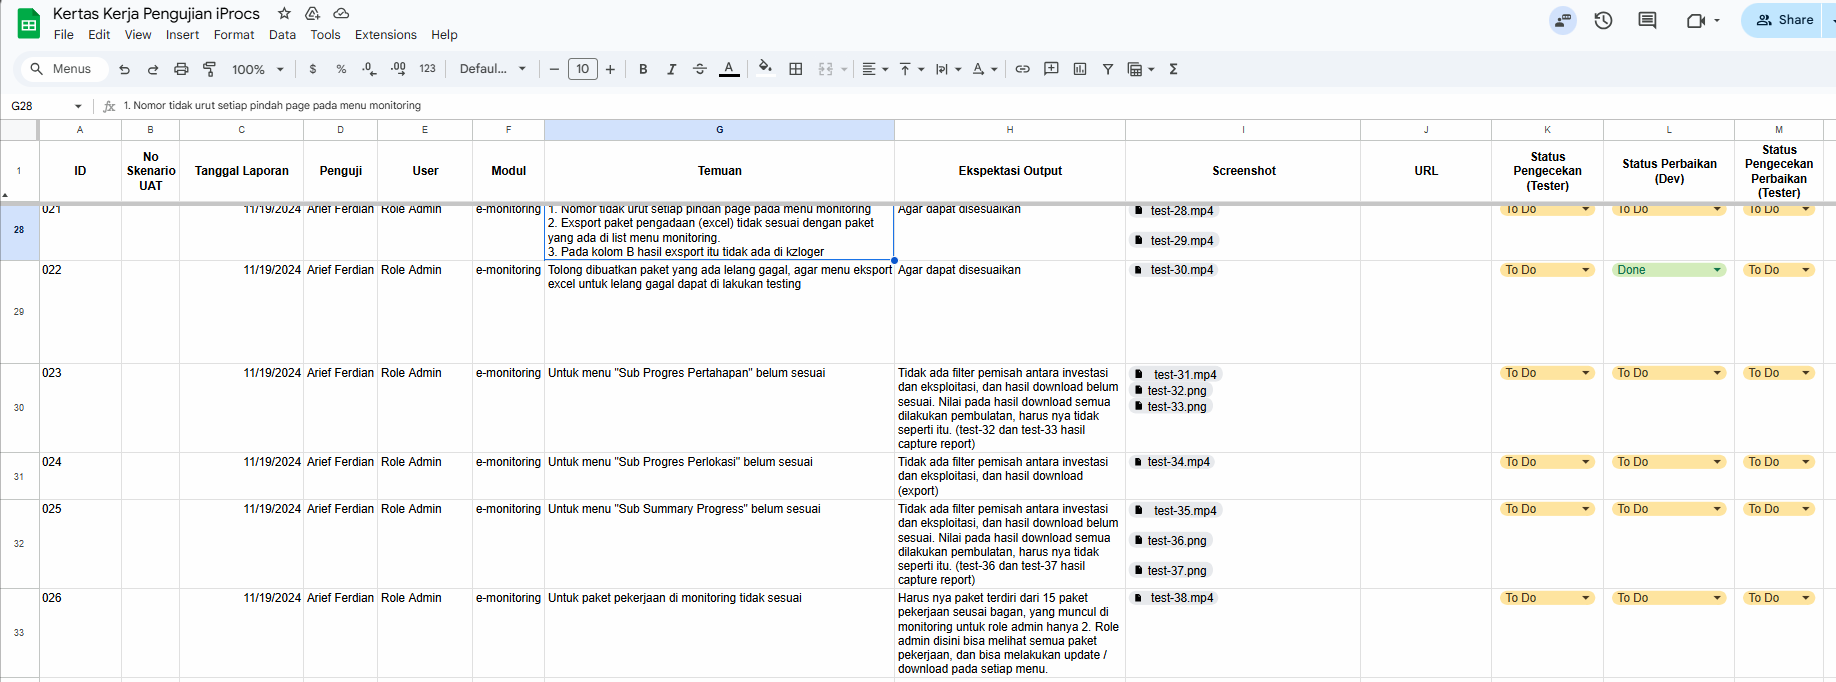This screenshot has width=1836, height=682.
Task: Open version history clock icon
Action: [1603, 20]
